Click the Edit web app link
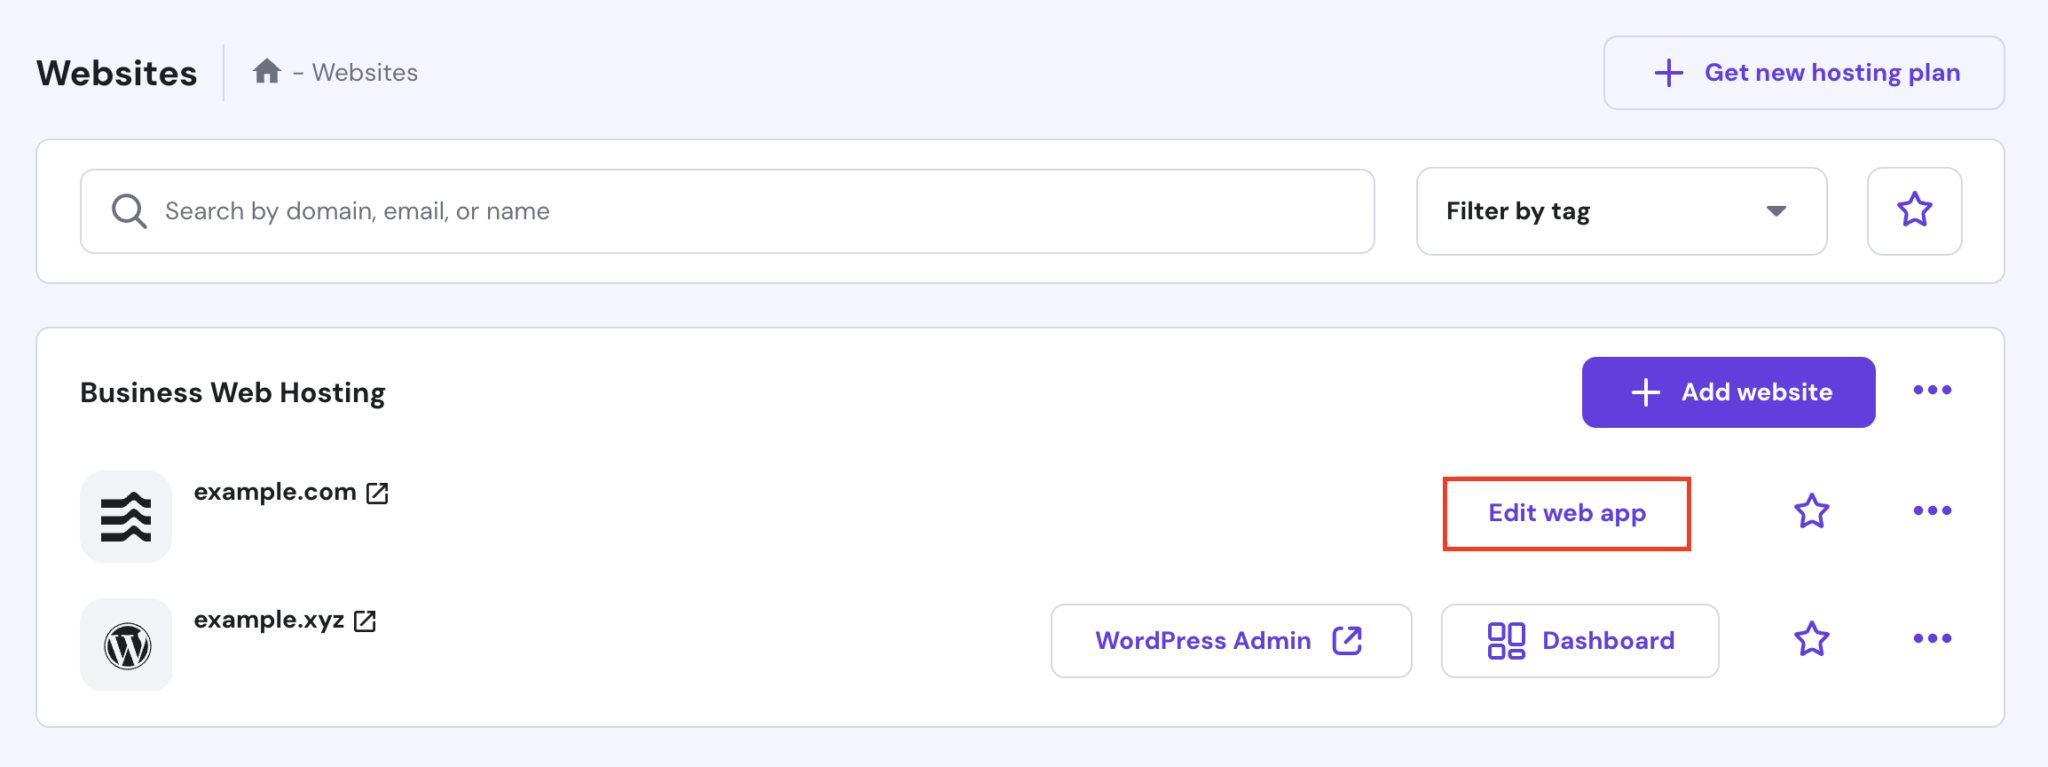The width and height of the screenshot is (2048, 767). [x=1566, y=513]
